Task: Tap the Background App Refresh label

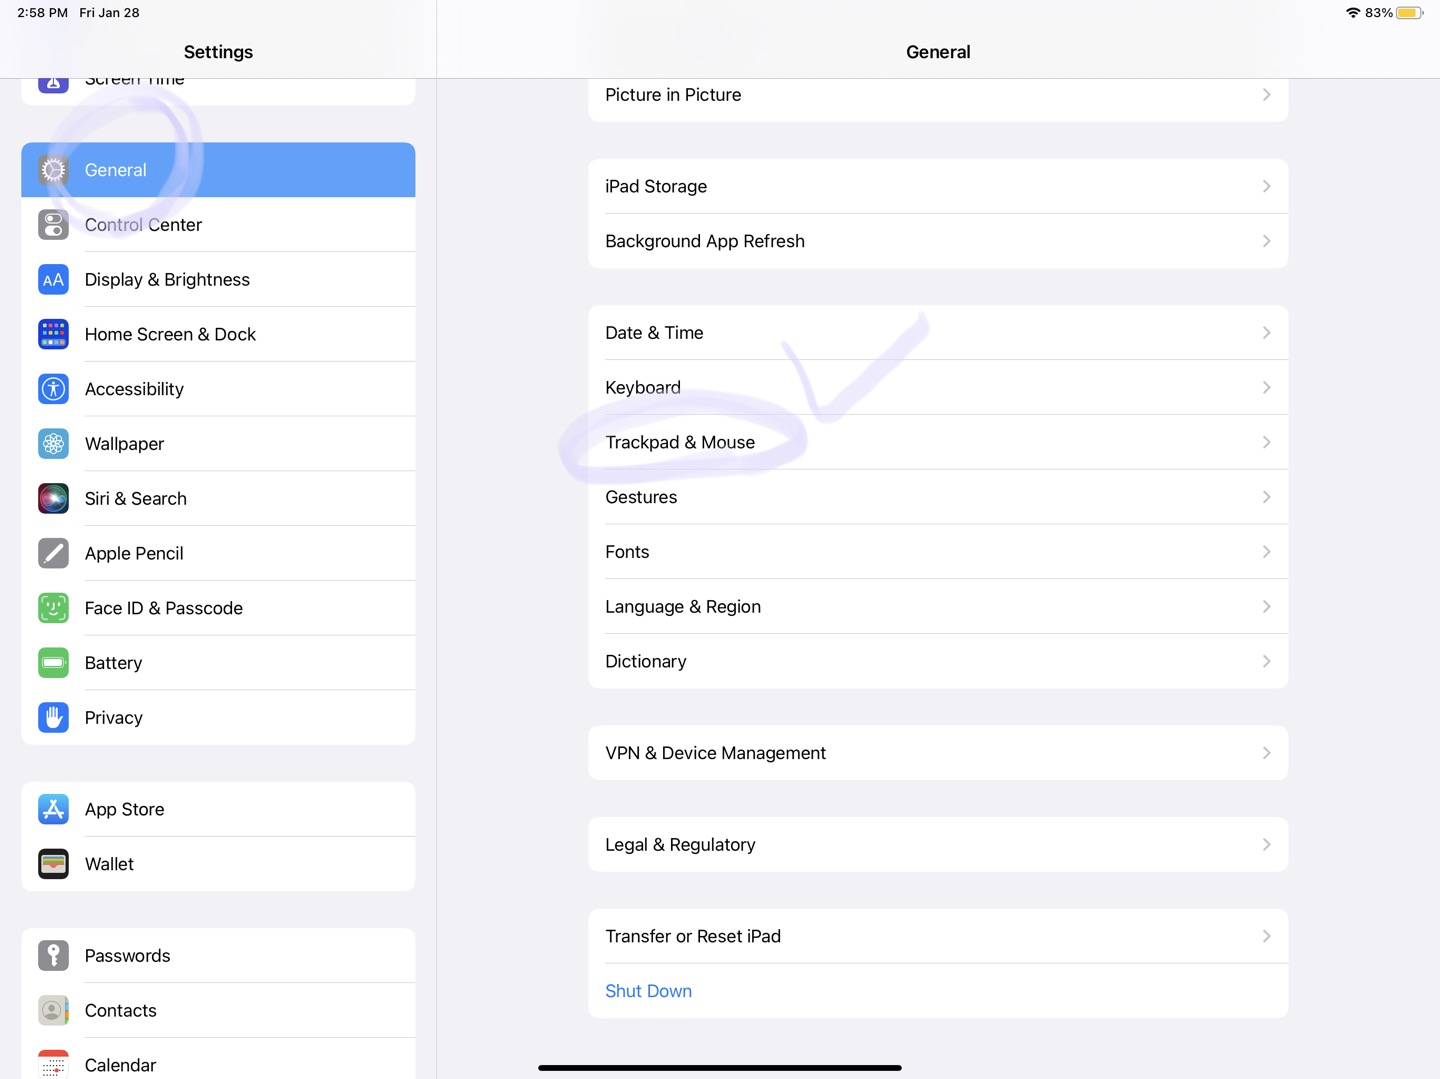Action: pyautogui.click(x=705, y=241)
